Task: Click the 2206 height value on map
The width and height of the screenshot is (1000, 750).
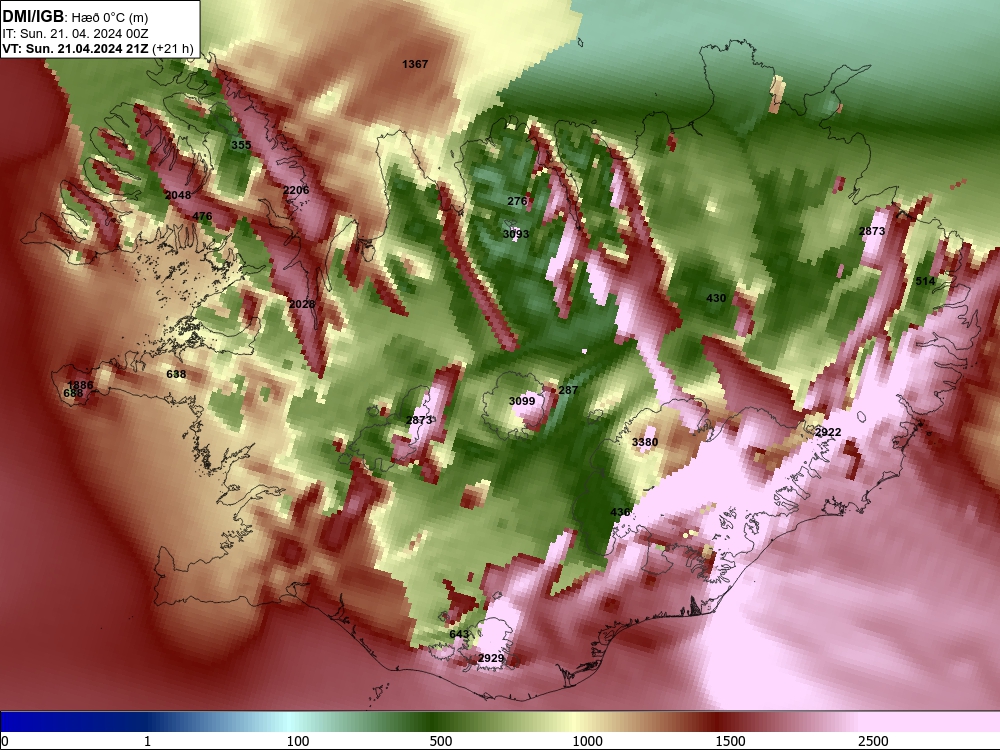Action: coord(296,190)
